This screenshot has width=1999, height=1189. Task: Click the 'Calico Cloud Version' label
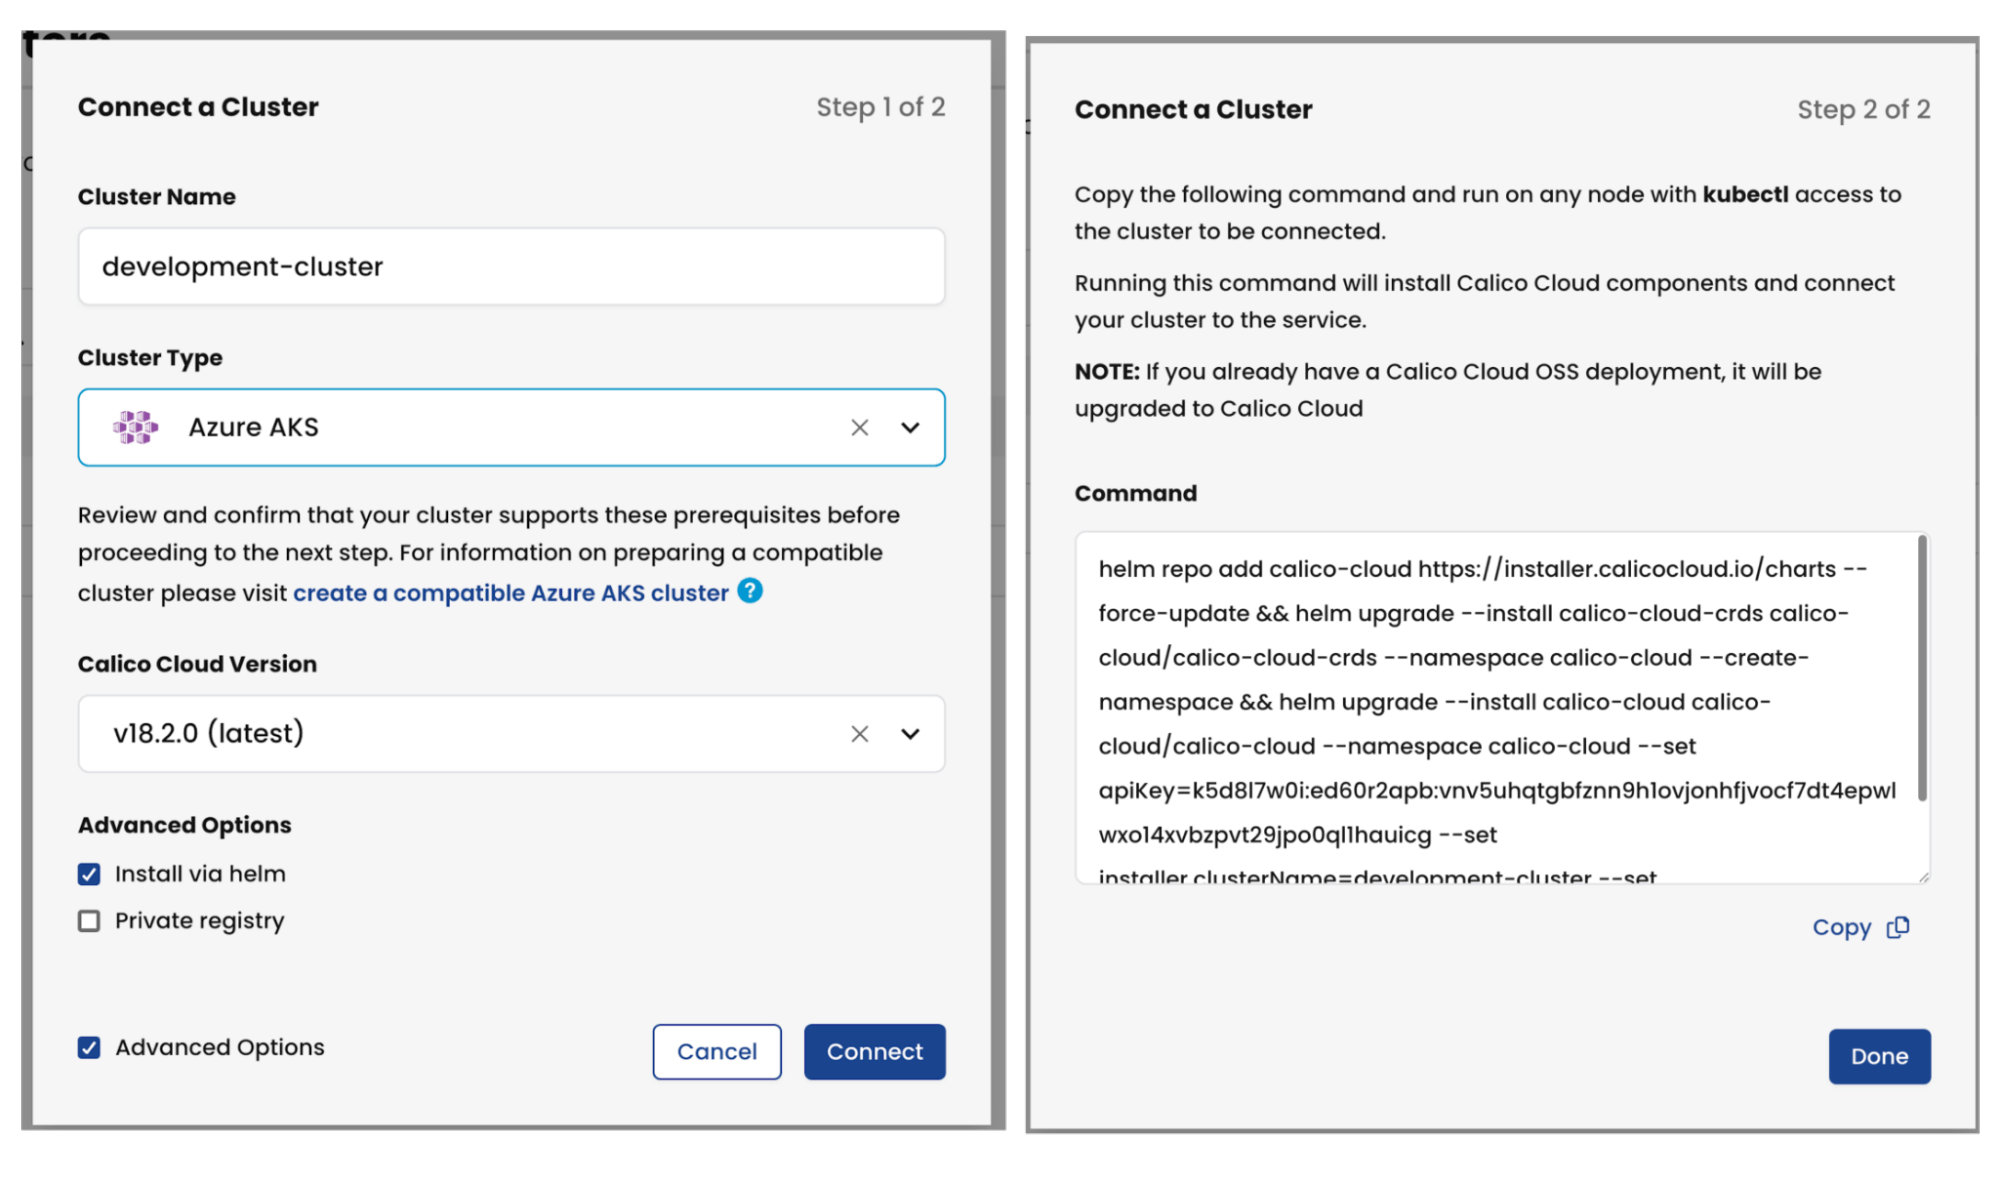197,664
